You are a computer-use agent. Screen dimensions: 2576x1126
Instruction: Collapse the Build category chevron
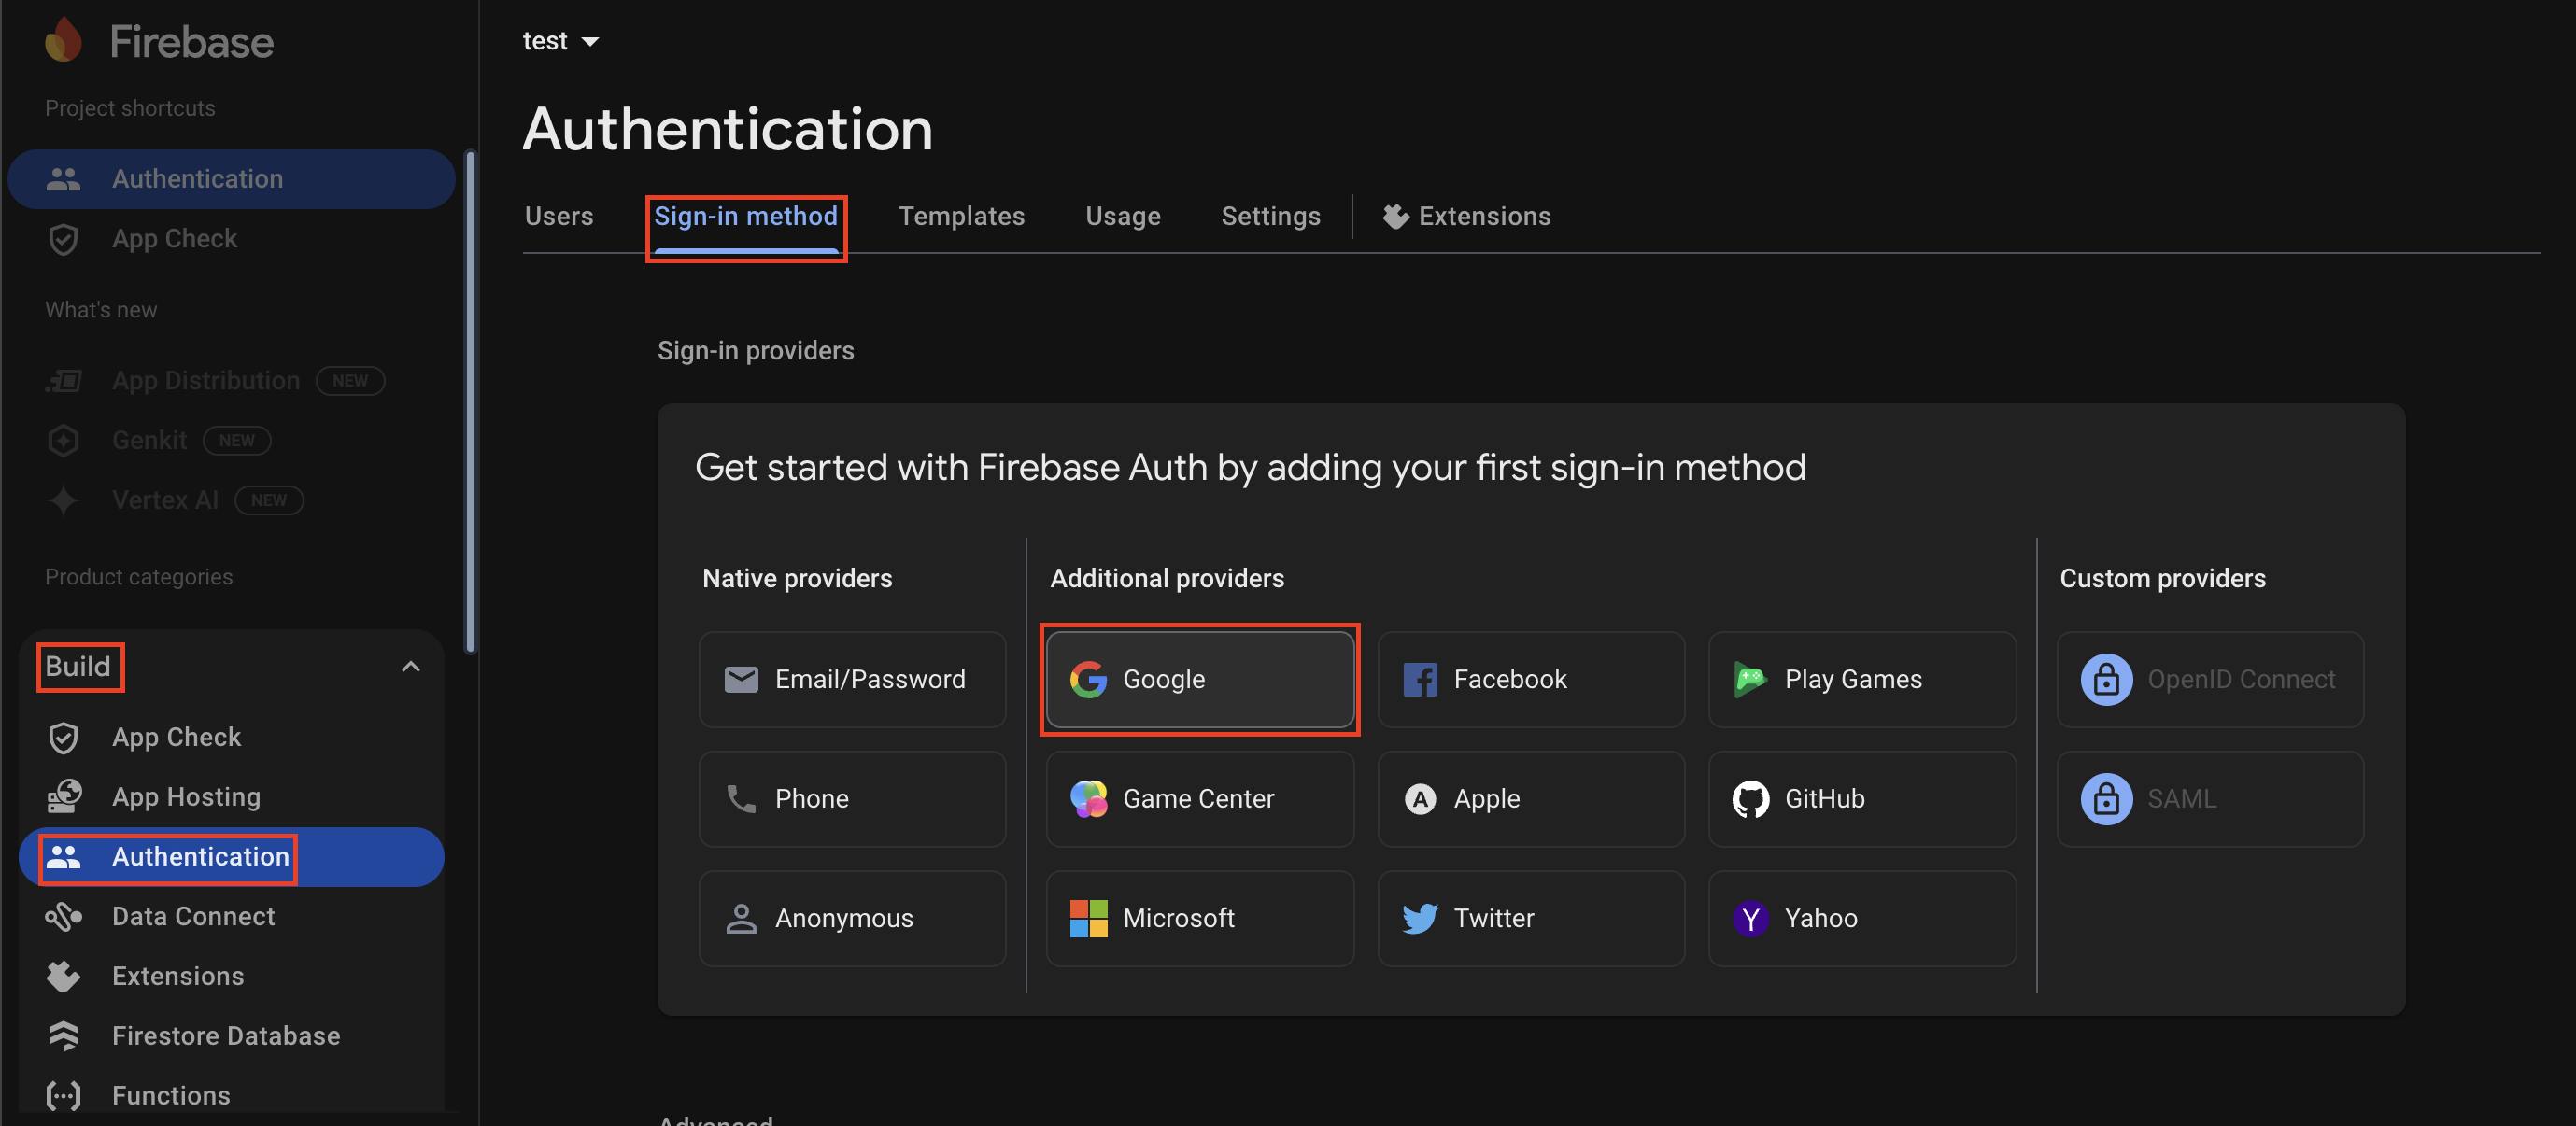coord(410,667)
